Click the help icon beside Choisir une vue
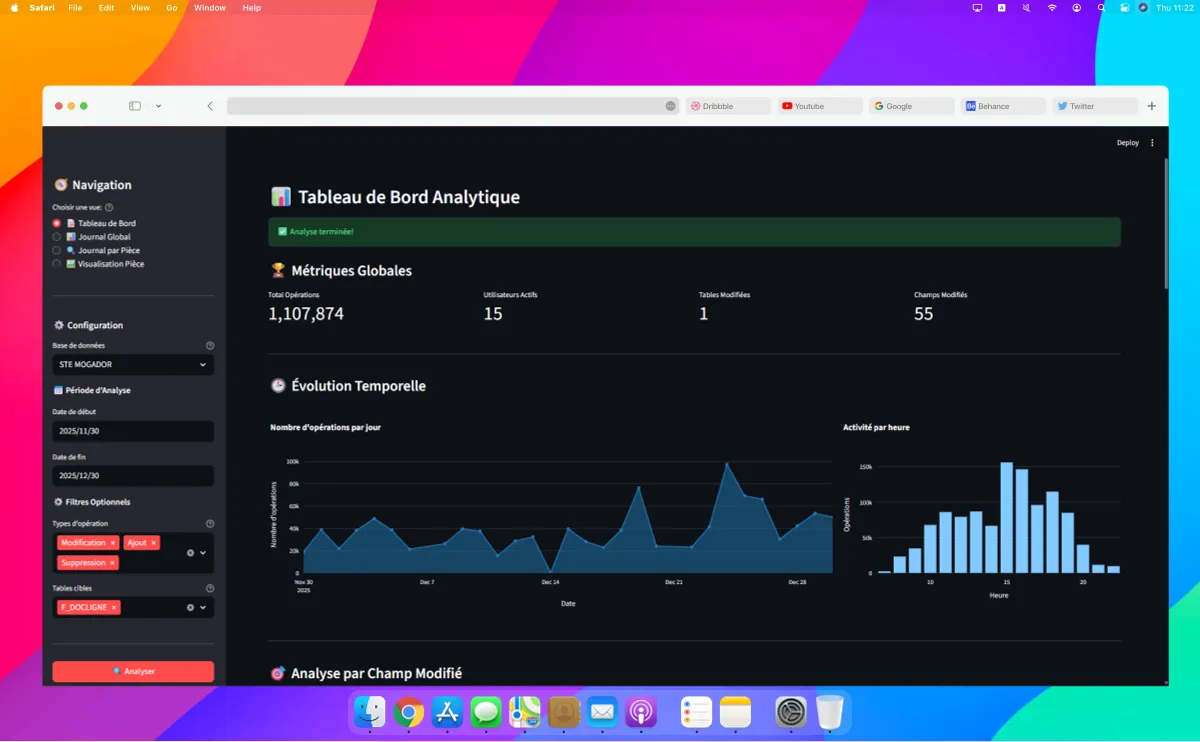Screen dimensions: 1200x742 pyautogui.click(x=107, y=206)
